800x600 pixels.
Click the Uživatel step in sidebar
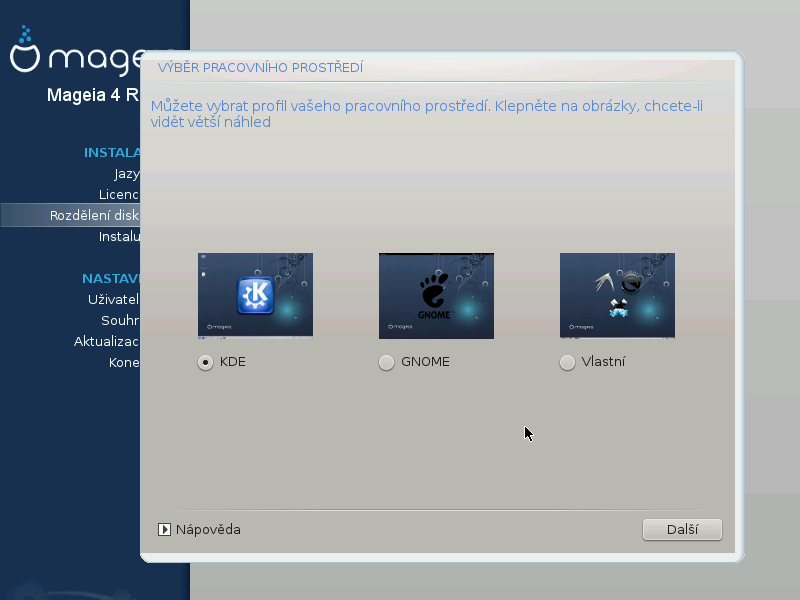[113, 299]
